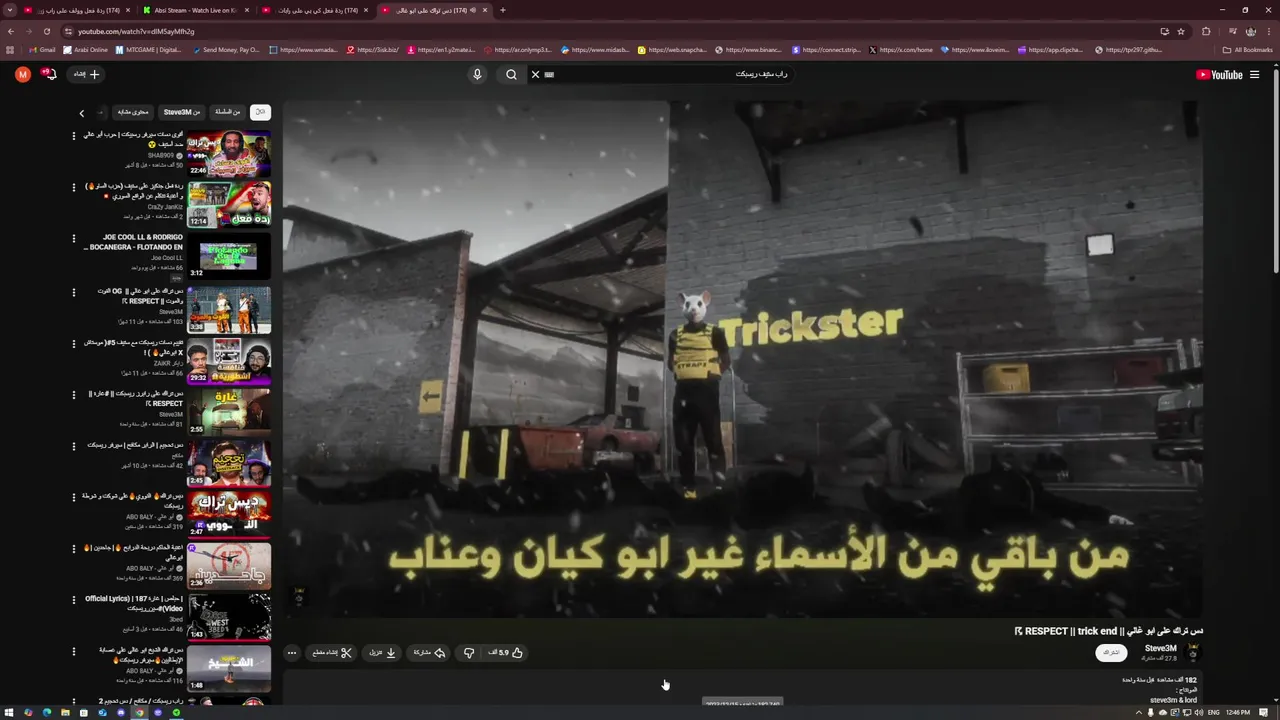Go to the YouTube home logo
The image size is (1280, 720).
click(1219, 74)
